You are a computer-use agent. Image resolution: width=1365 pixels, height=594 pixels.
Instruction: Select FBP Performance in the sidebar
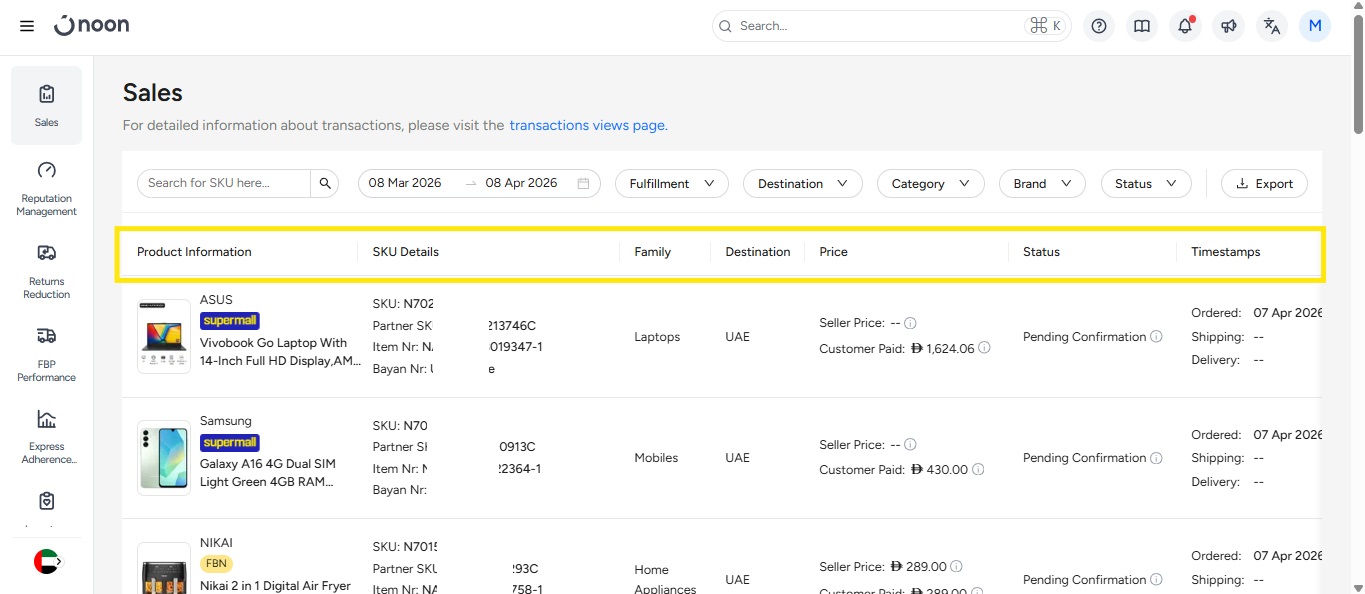[x=46, y=355]
